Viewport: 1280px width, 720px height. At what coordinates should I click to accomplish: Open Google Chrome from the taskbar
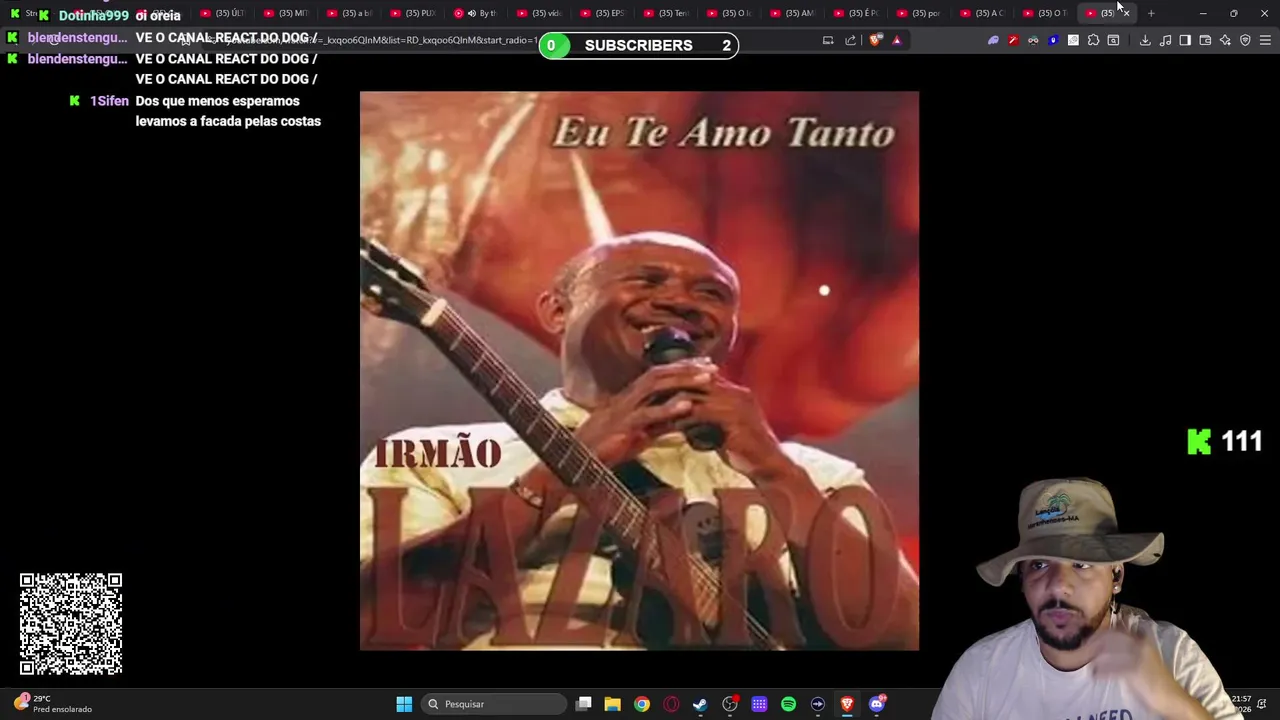642,704
